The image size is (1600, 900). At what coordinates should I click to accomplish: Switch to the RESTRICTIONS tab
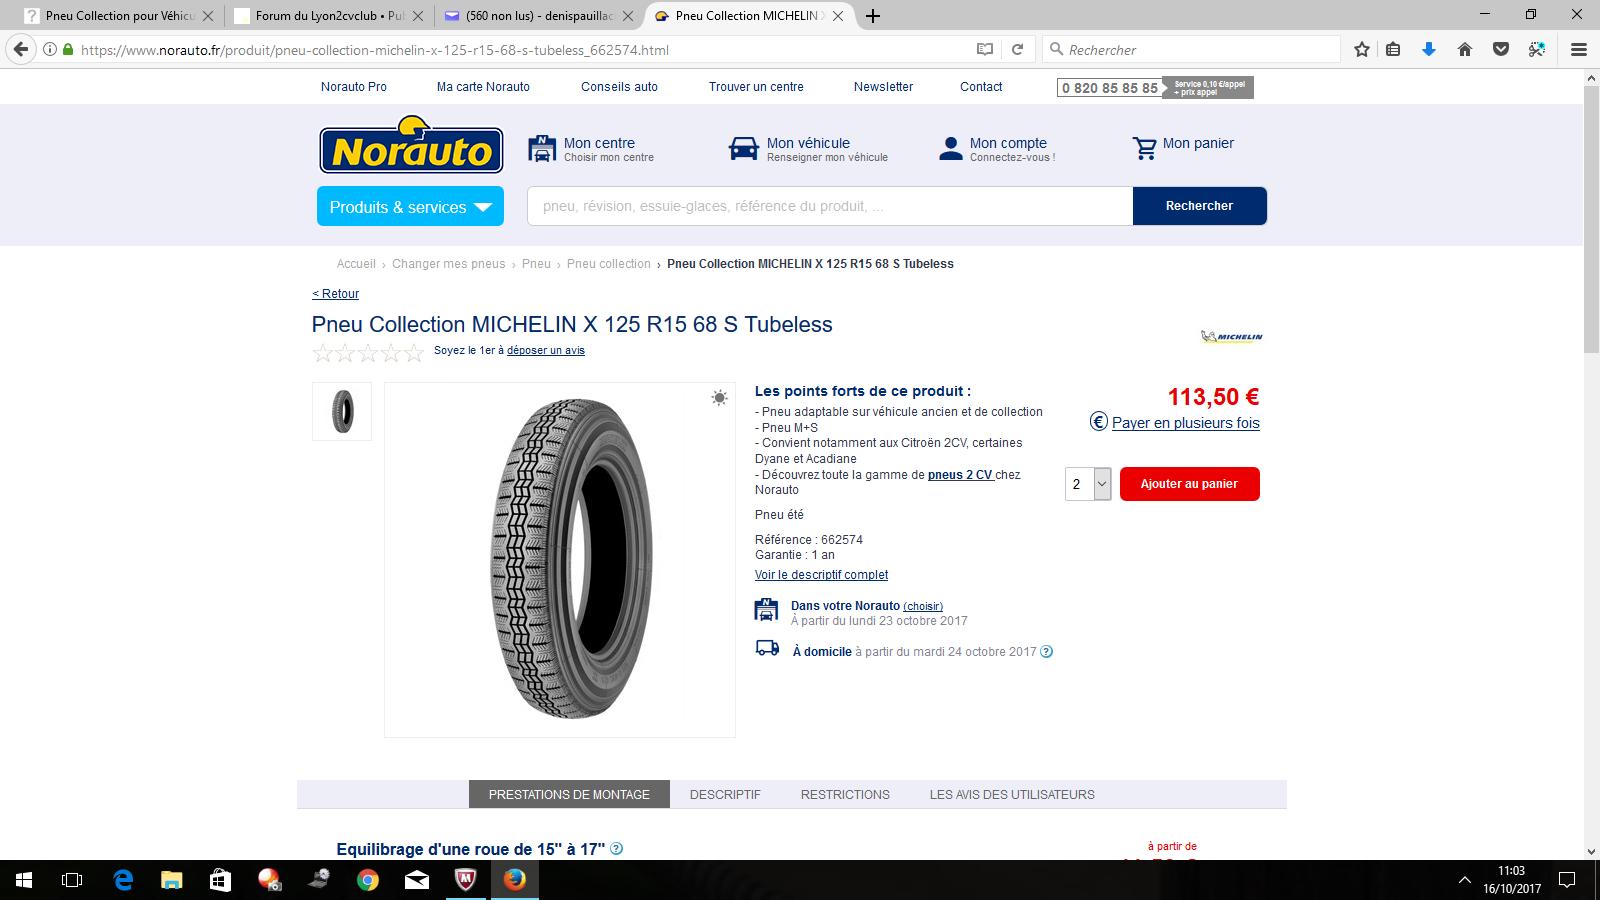845,794
